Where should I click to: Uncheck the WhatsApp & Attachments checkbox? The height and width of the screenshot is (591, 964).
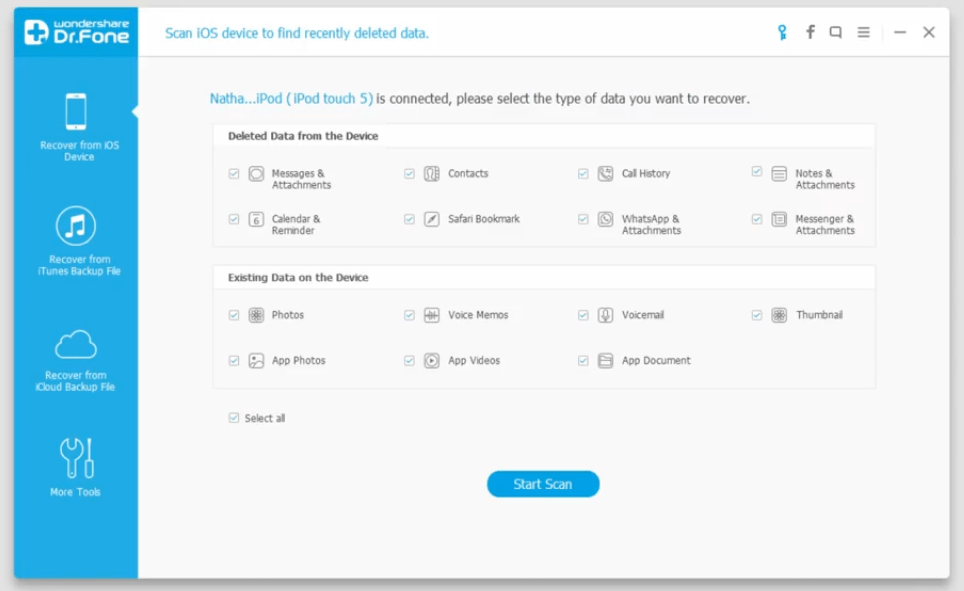point(583,219)
